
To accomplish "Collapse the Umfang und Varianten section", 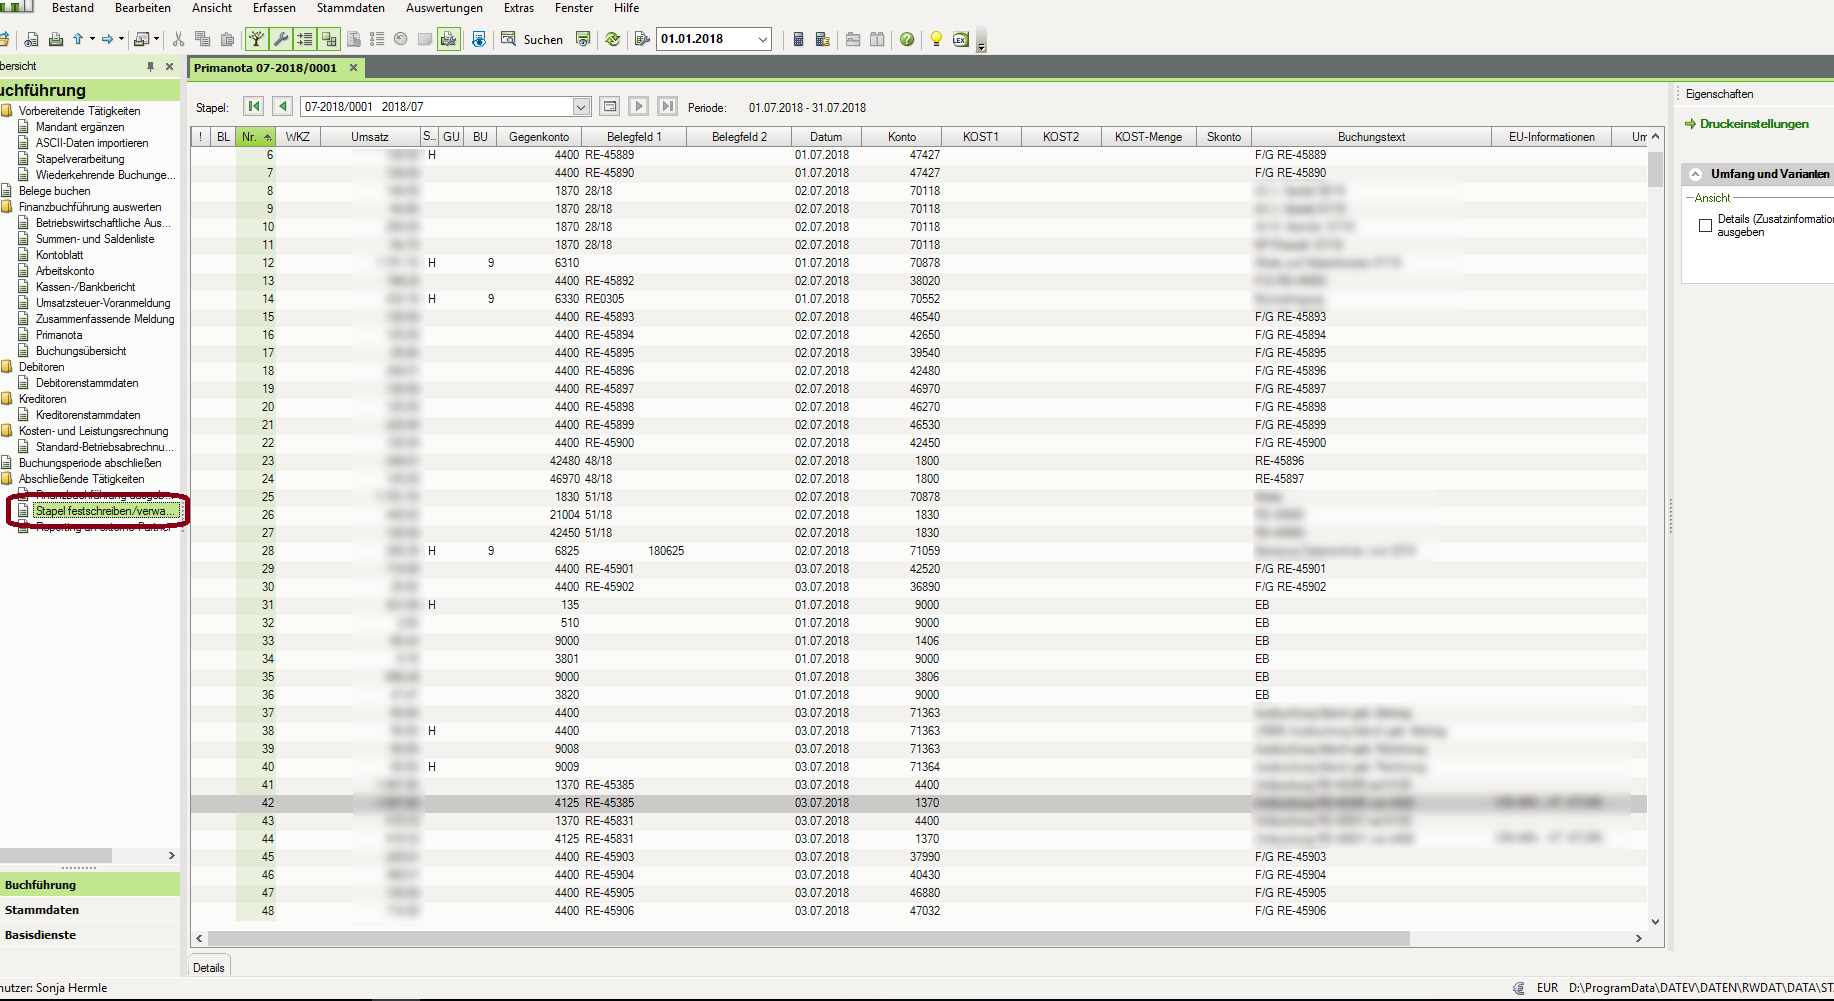I will [x=1695, y=174].
